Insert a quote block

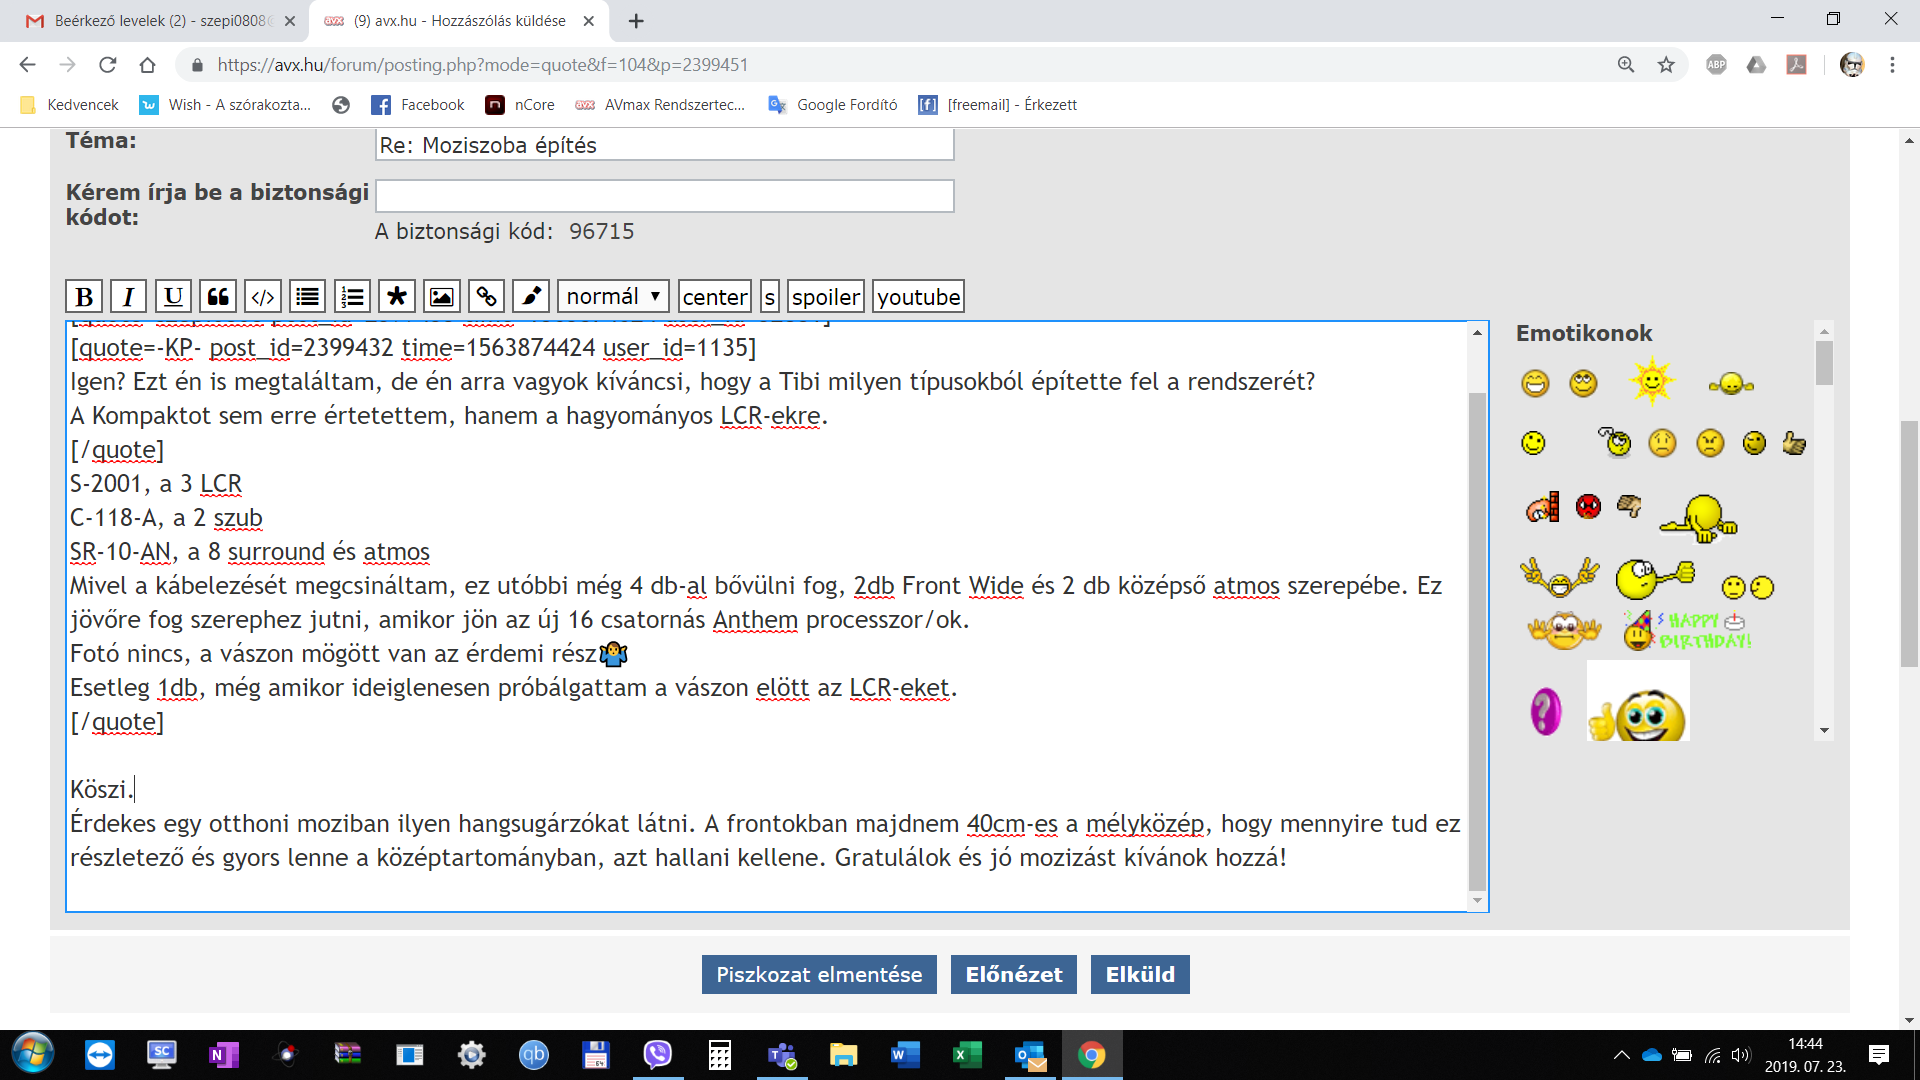pyautogui.click(x=218, y=297)
